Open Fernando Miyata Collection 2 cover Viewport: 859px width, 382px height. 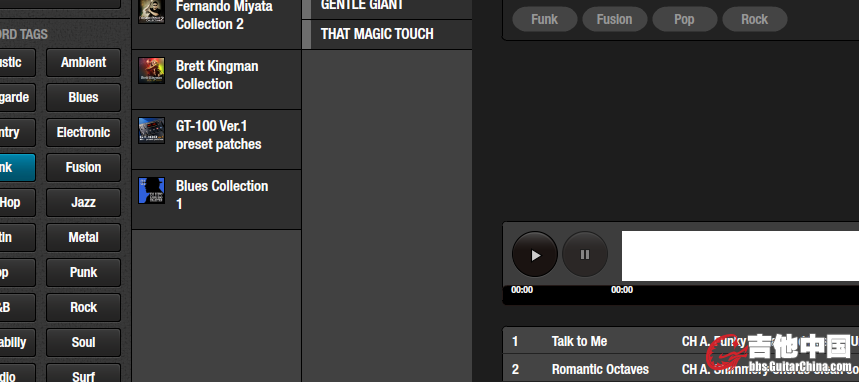(151, 11)
